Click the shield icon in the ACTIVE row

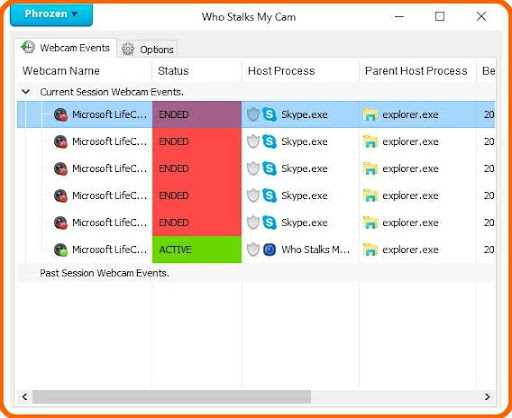(x=253, y=249)
